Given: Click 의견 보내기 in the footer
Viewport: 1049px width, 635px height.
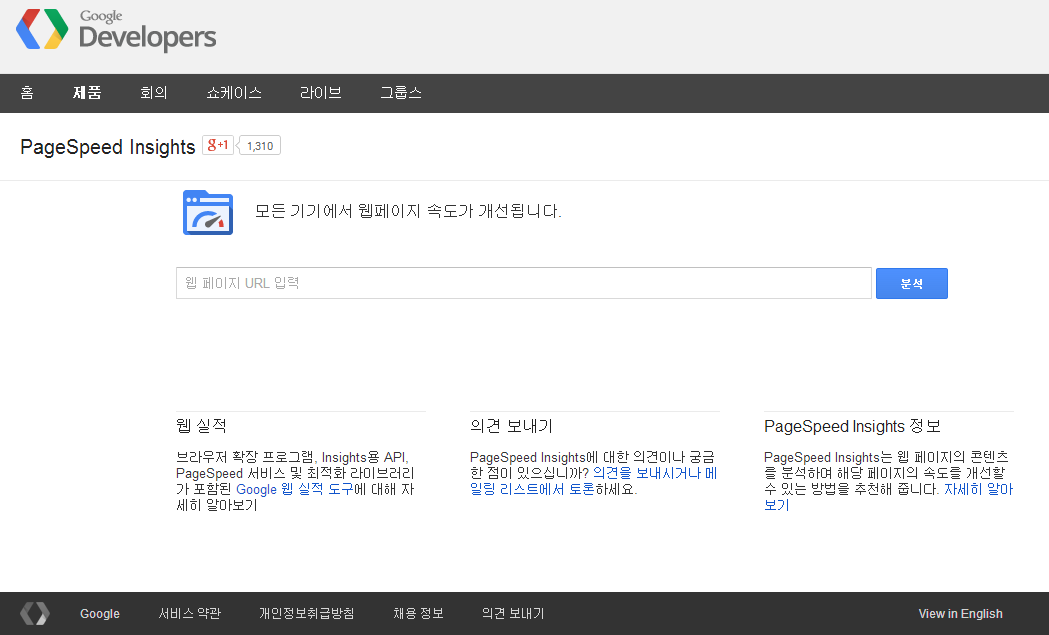Looking at the screenshot, I should click(513, 614).
